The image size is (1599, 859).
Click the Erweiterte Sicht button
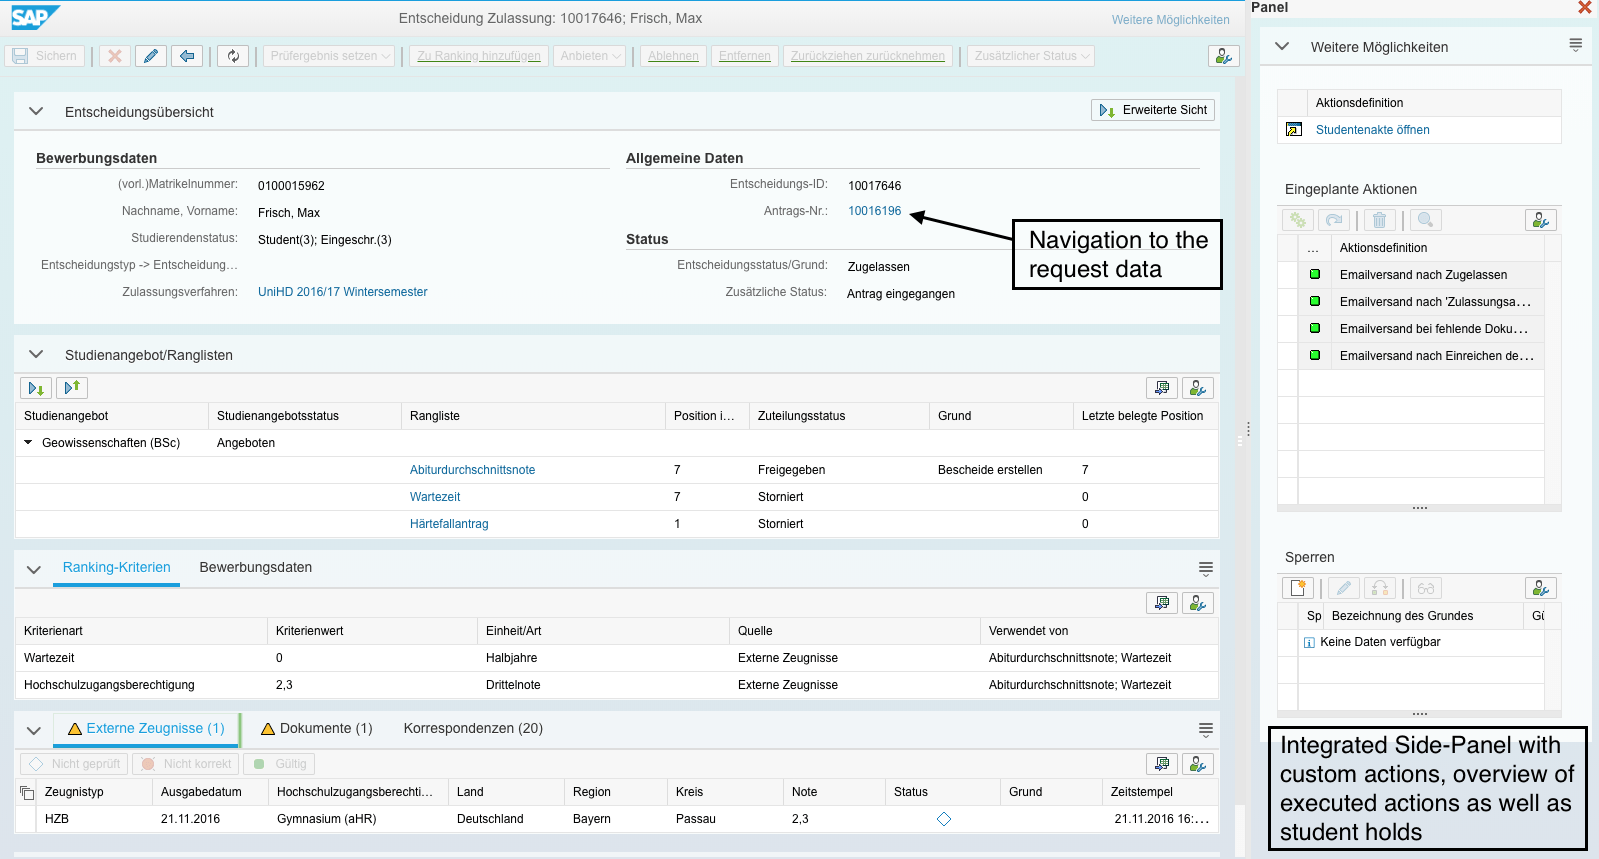point(1152,110)
